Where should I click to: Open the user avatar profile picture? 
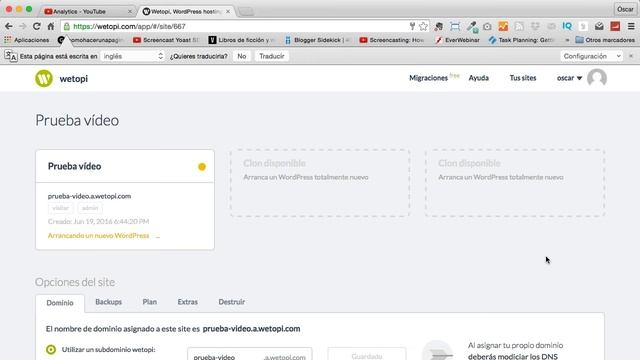(x=597, y=78)
